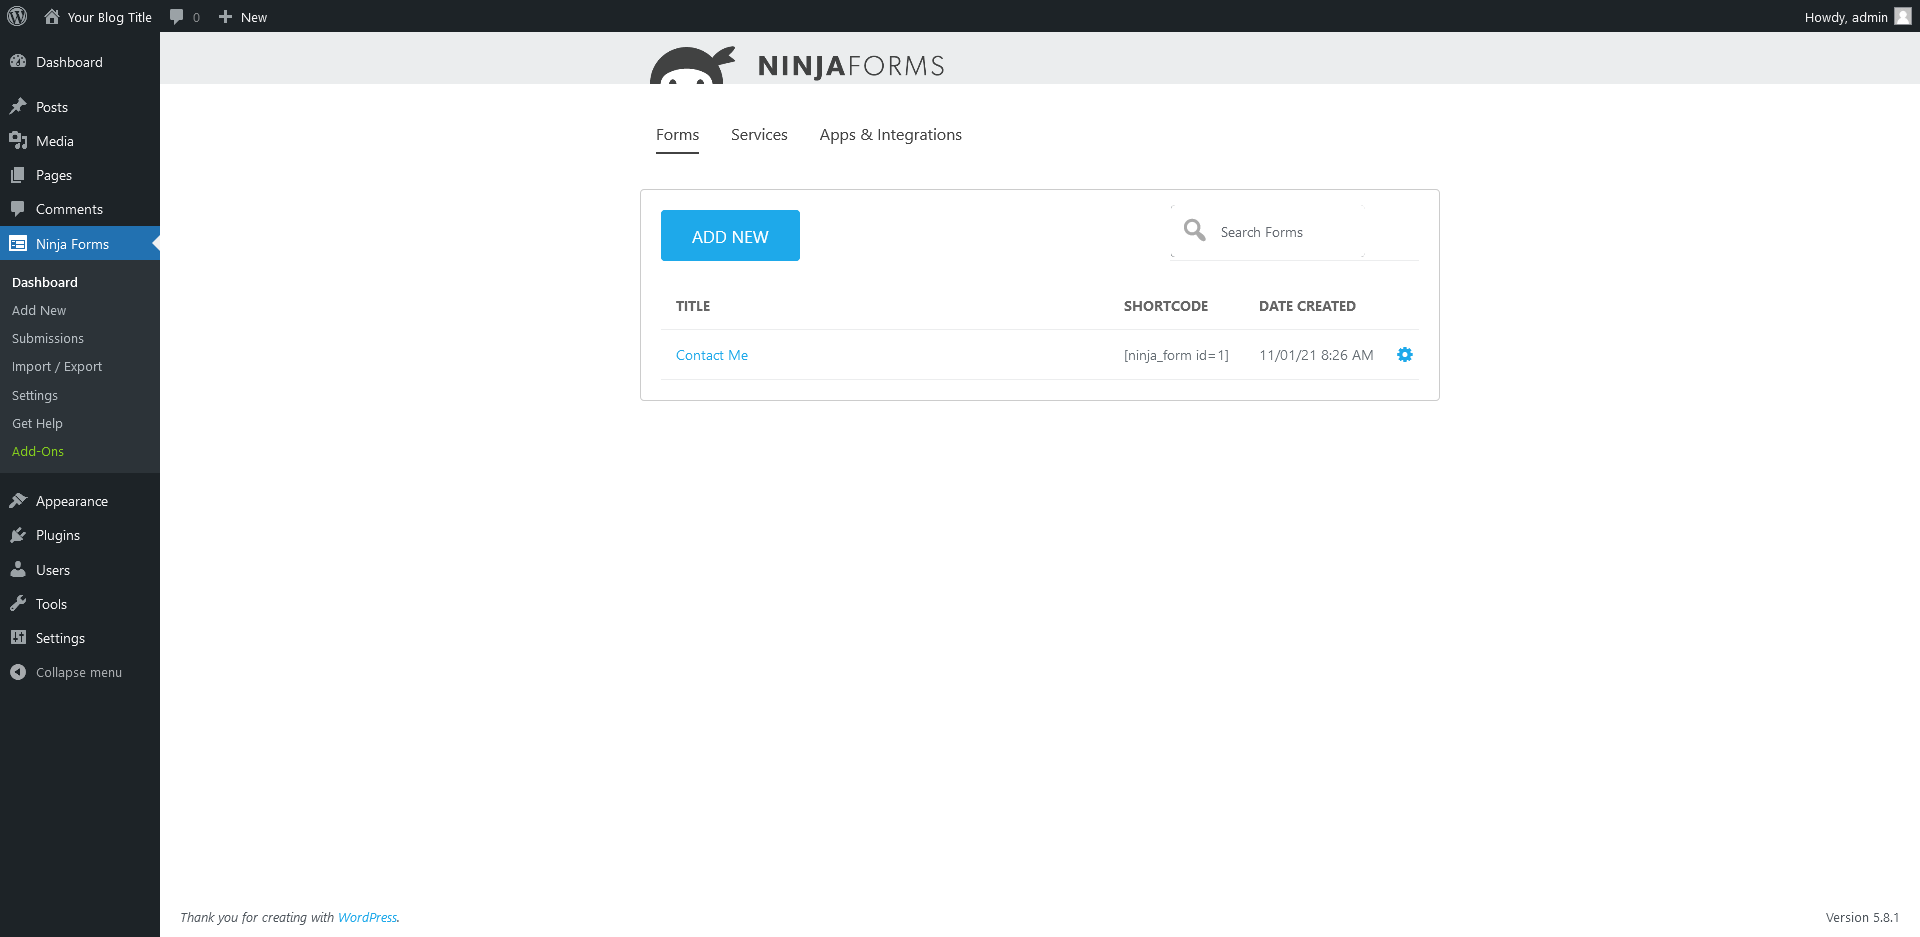Click the Appearance brush icon
1920x937 pixels.
click(x=18, y=500)
